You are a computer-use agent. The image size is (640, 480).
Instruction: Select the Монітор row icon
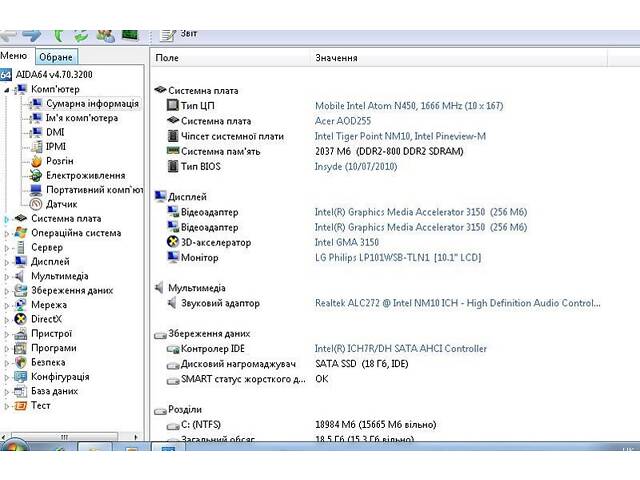click(173, 257)
